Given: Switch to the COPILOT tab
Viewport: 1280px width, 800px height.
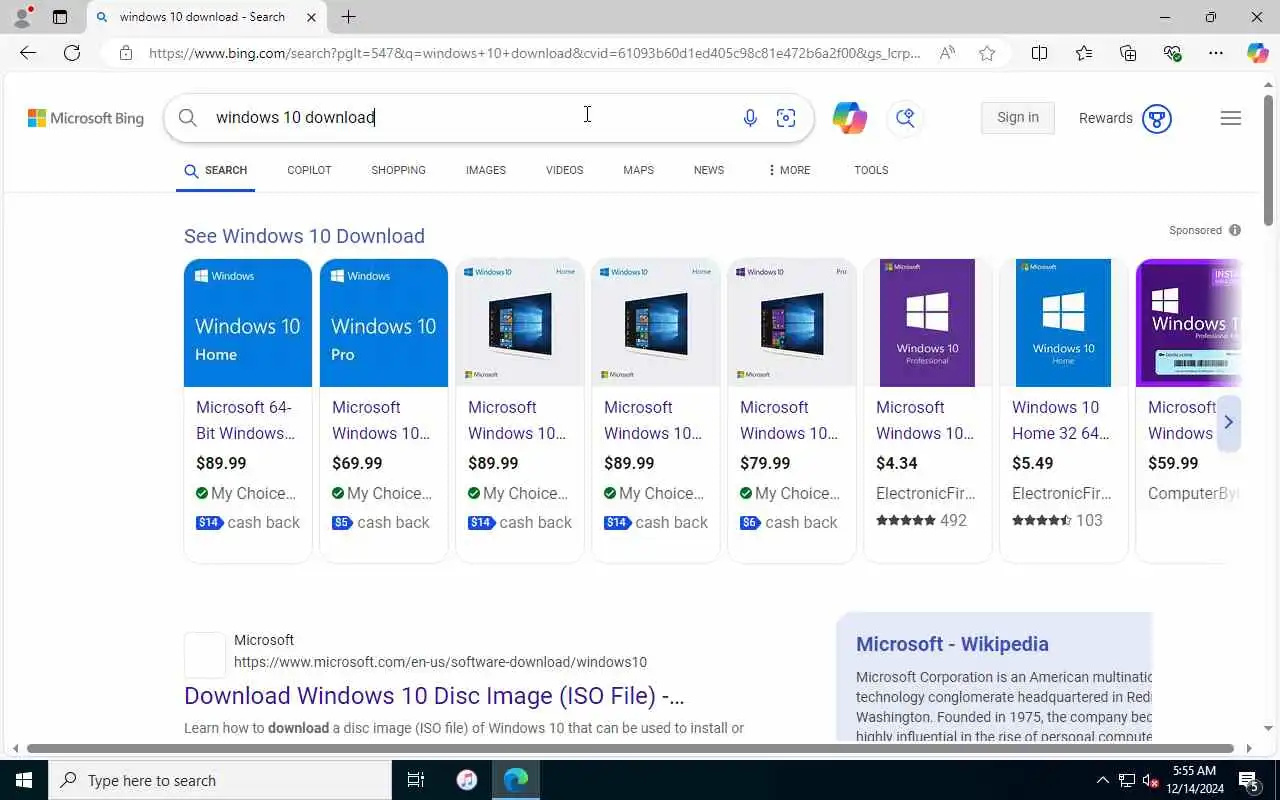Looking at the screenshot, I should pyautogui.click(x=309, y=170).
